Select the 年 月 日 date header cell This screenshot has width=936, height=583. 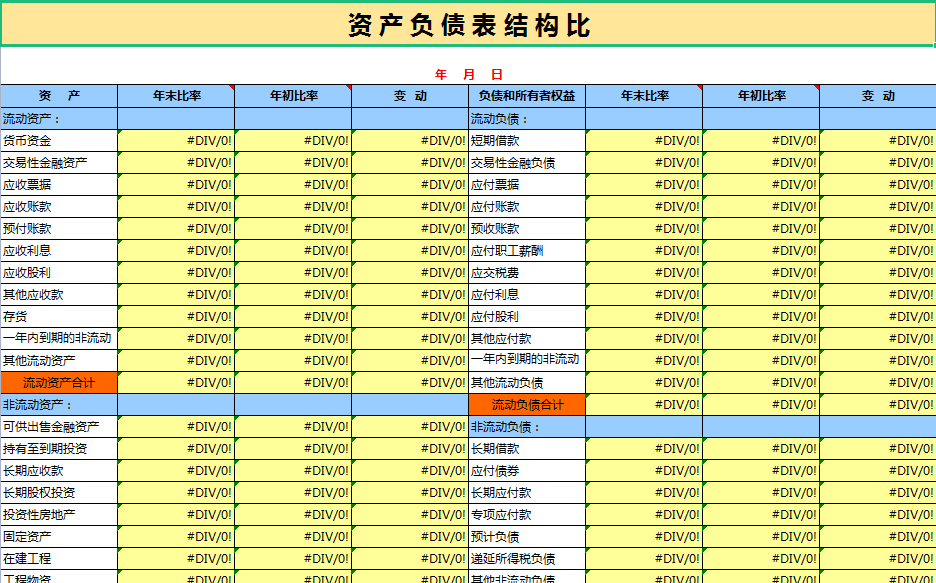point(466,72)
